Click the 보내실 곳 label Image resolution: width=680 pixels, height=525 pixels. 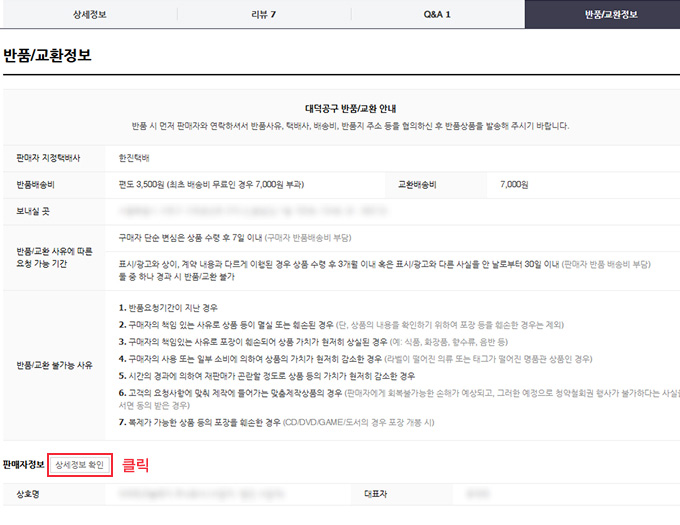pyautogui.click(x=33, y=212)
